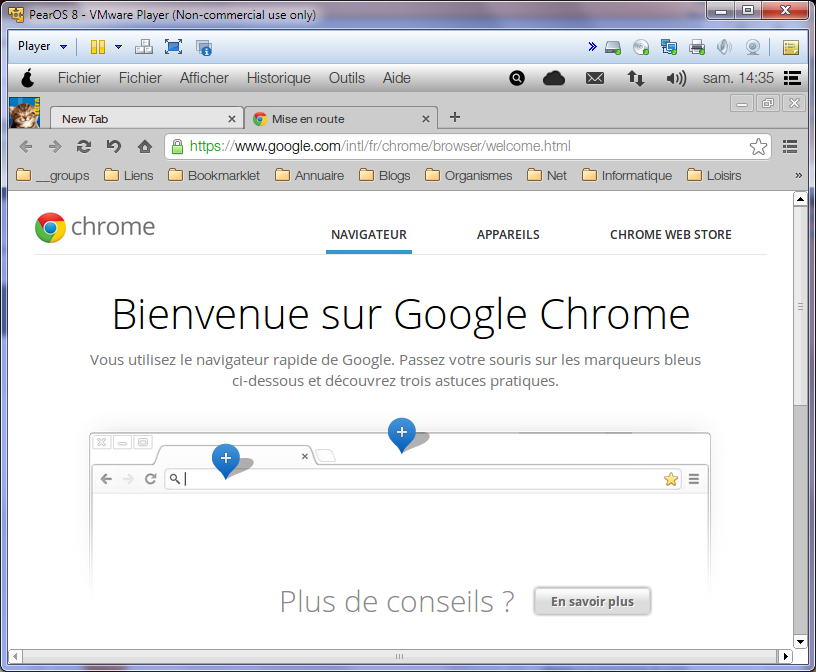Open the Outils menu
The height and width of the screenshot is (672, 816).
pos(347,78)
